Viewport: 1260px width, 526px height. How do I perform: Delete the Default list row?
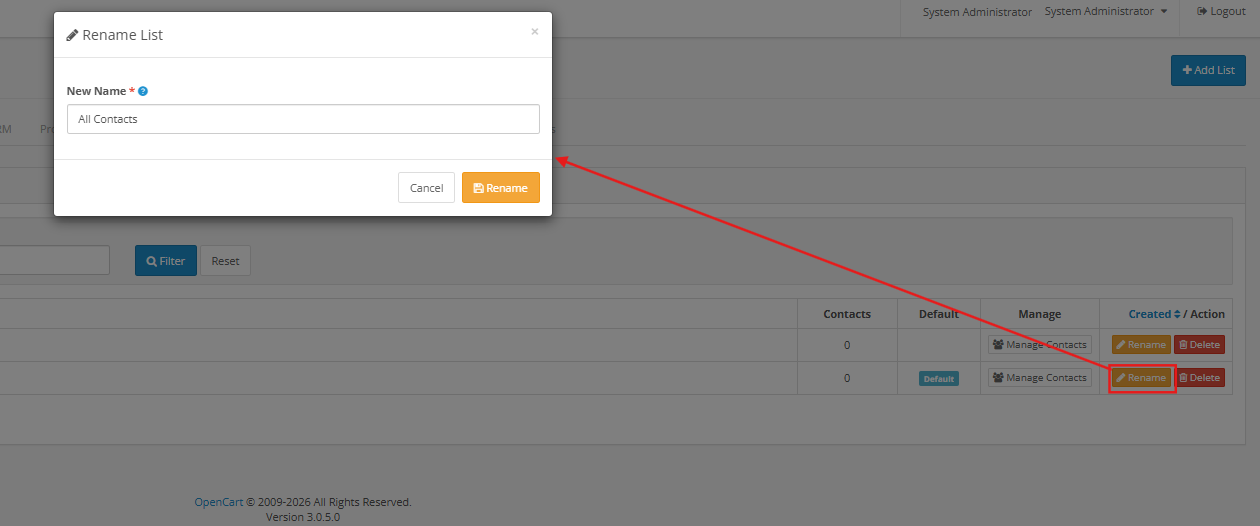1199,378
